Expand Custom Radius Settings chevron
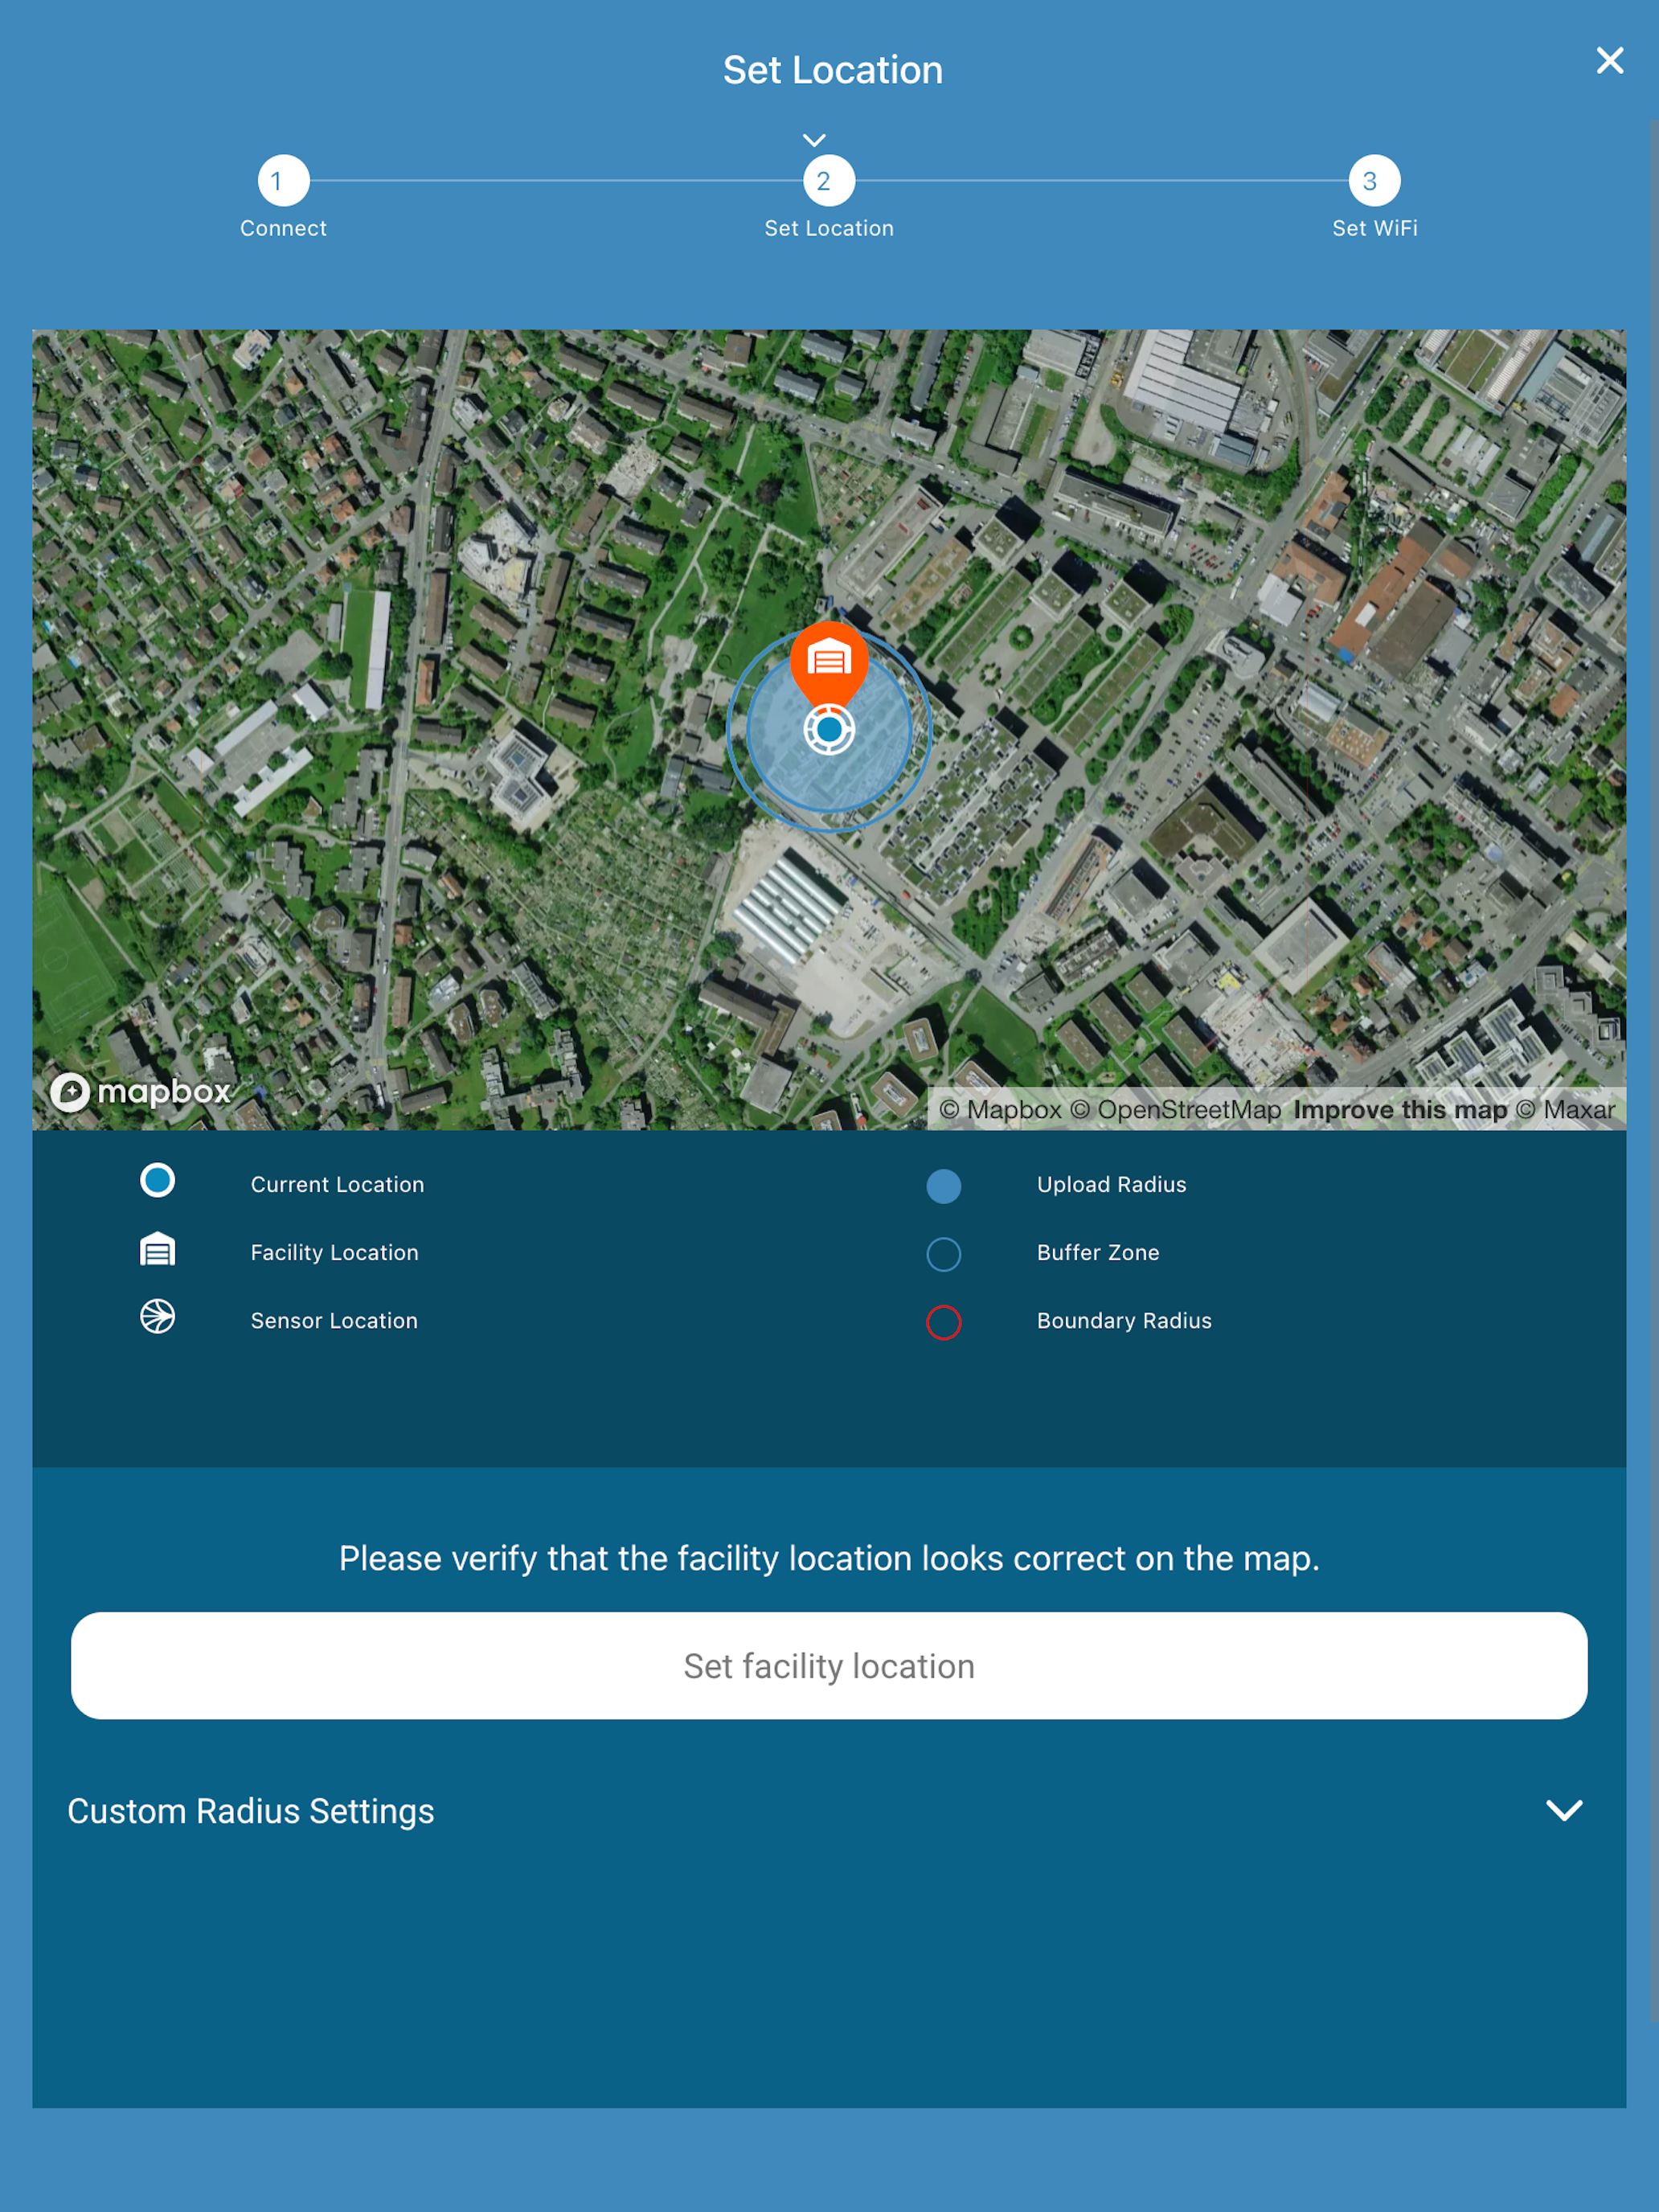 [1564, 1810]
